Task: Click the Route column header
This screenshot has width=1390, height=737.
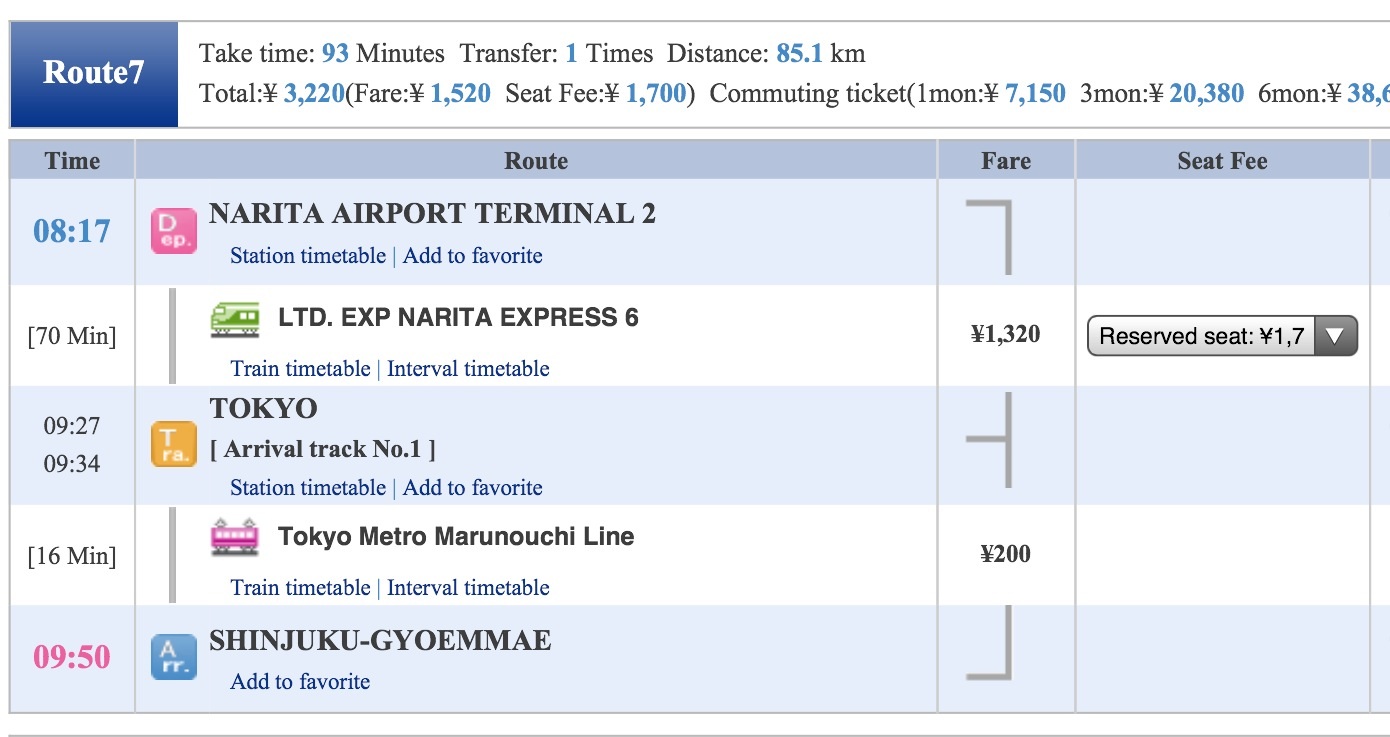Action: 536,161
